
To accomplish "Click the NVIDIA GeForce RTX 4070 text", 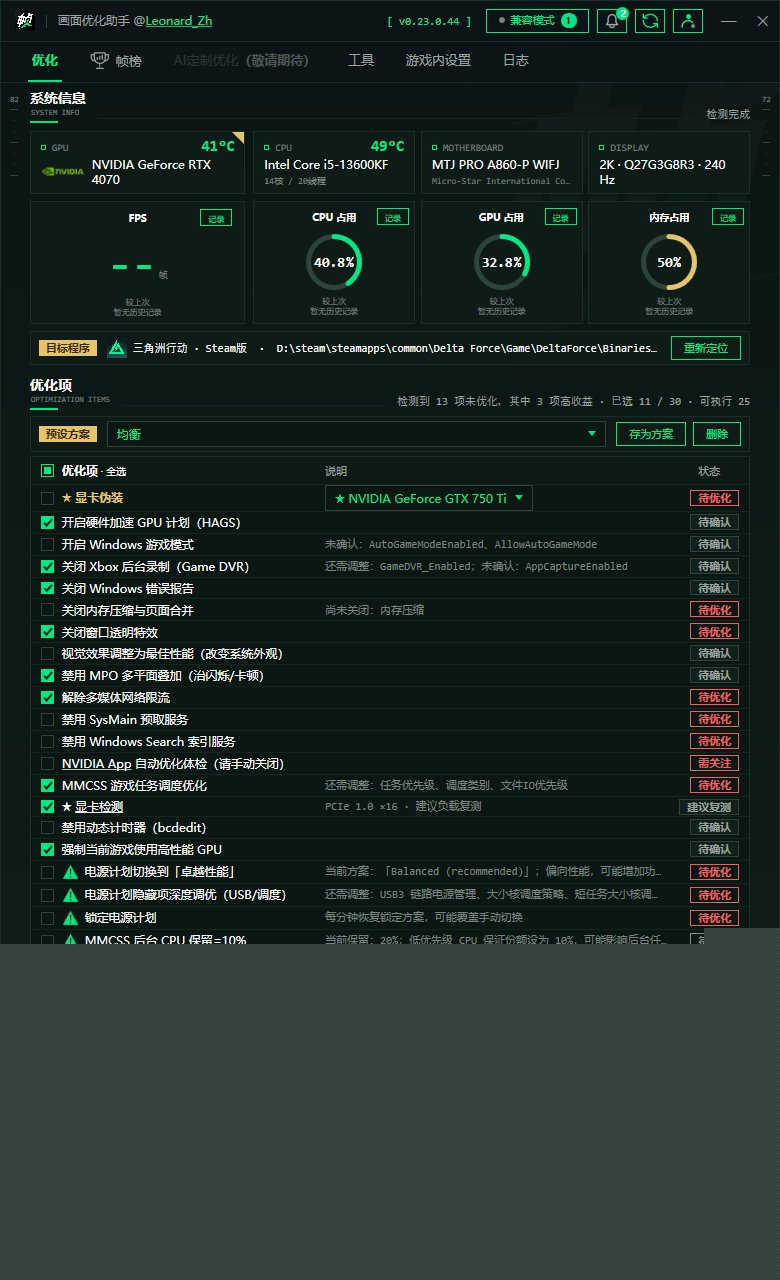I will (152, 172).
